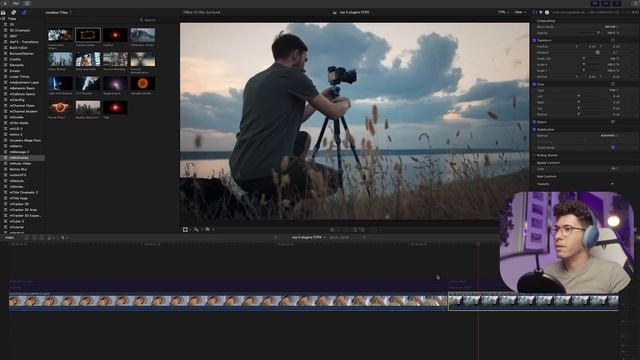Select the mAdjustment Layer category

(x=24, y=82)
